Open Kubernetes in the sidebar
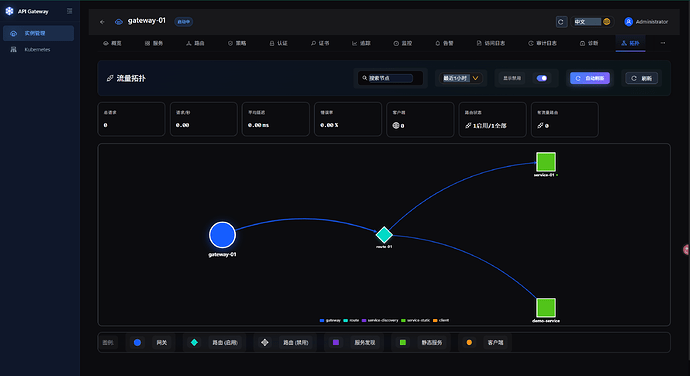Viewport: 690px width, 376px height. click(x=38, y=49)
